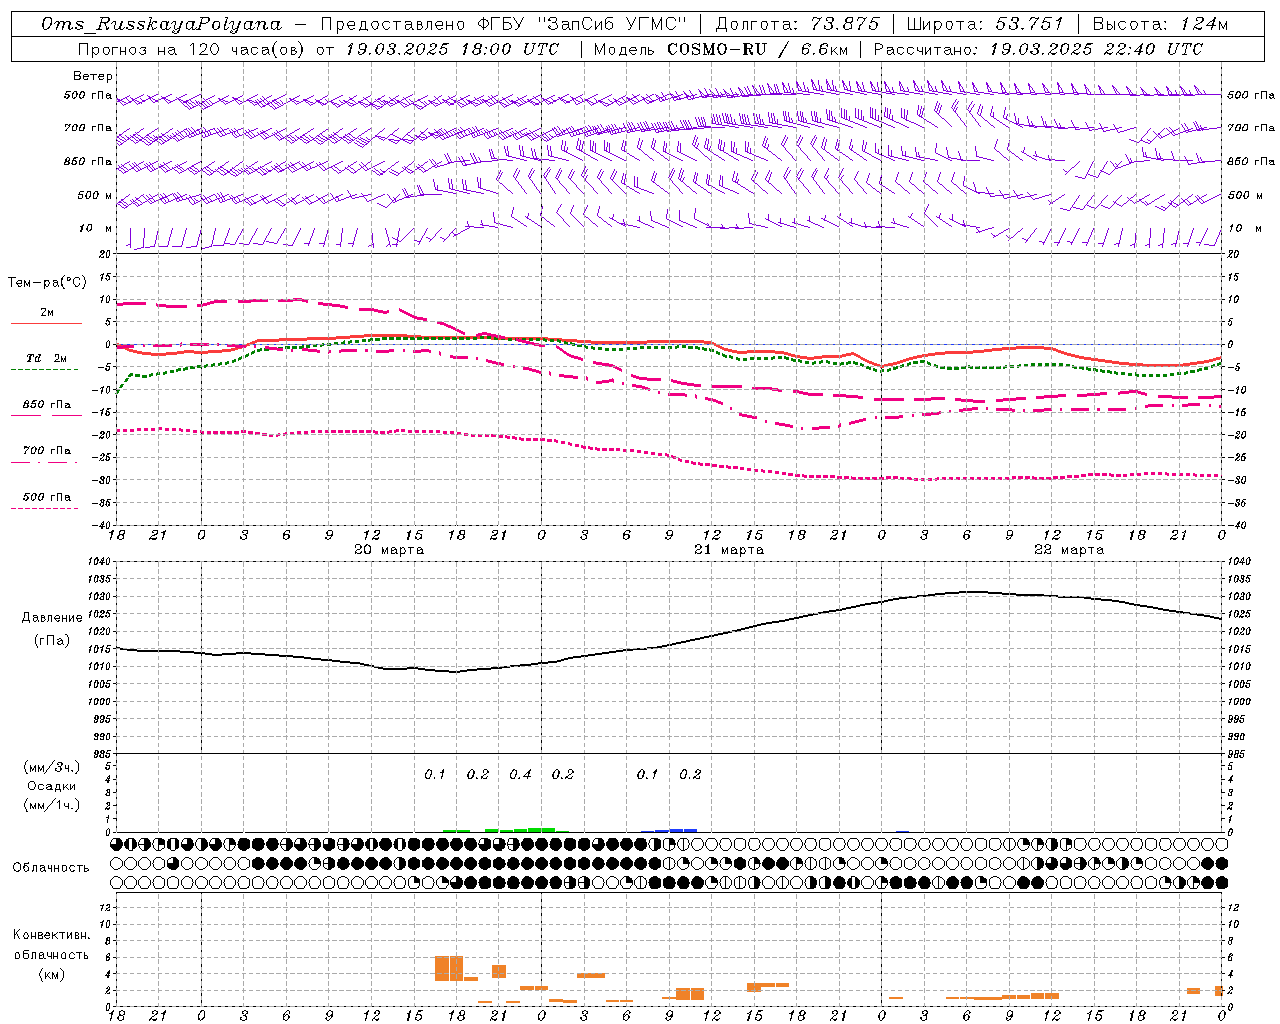Click the Облачность cloud cover label

[51, 868]
